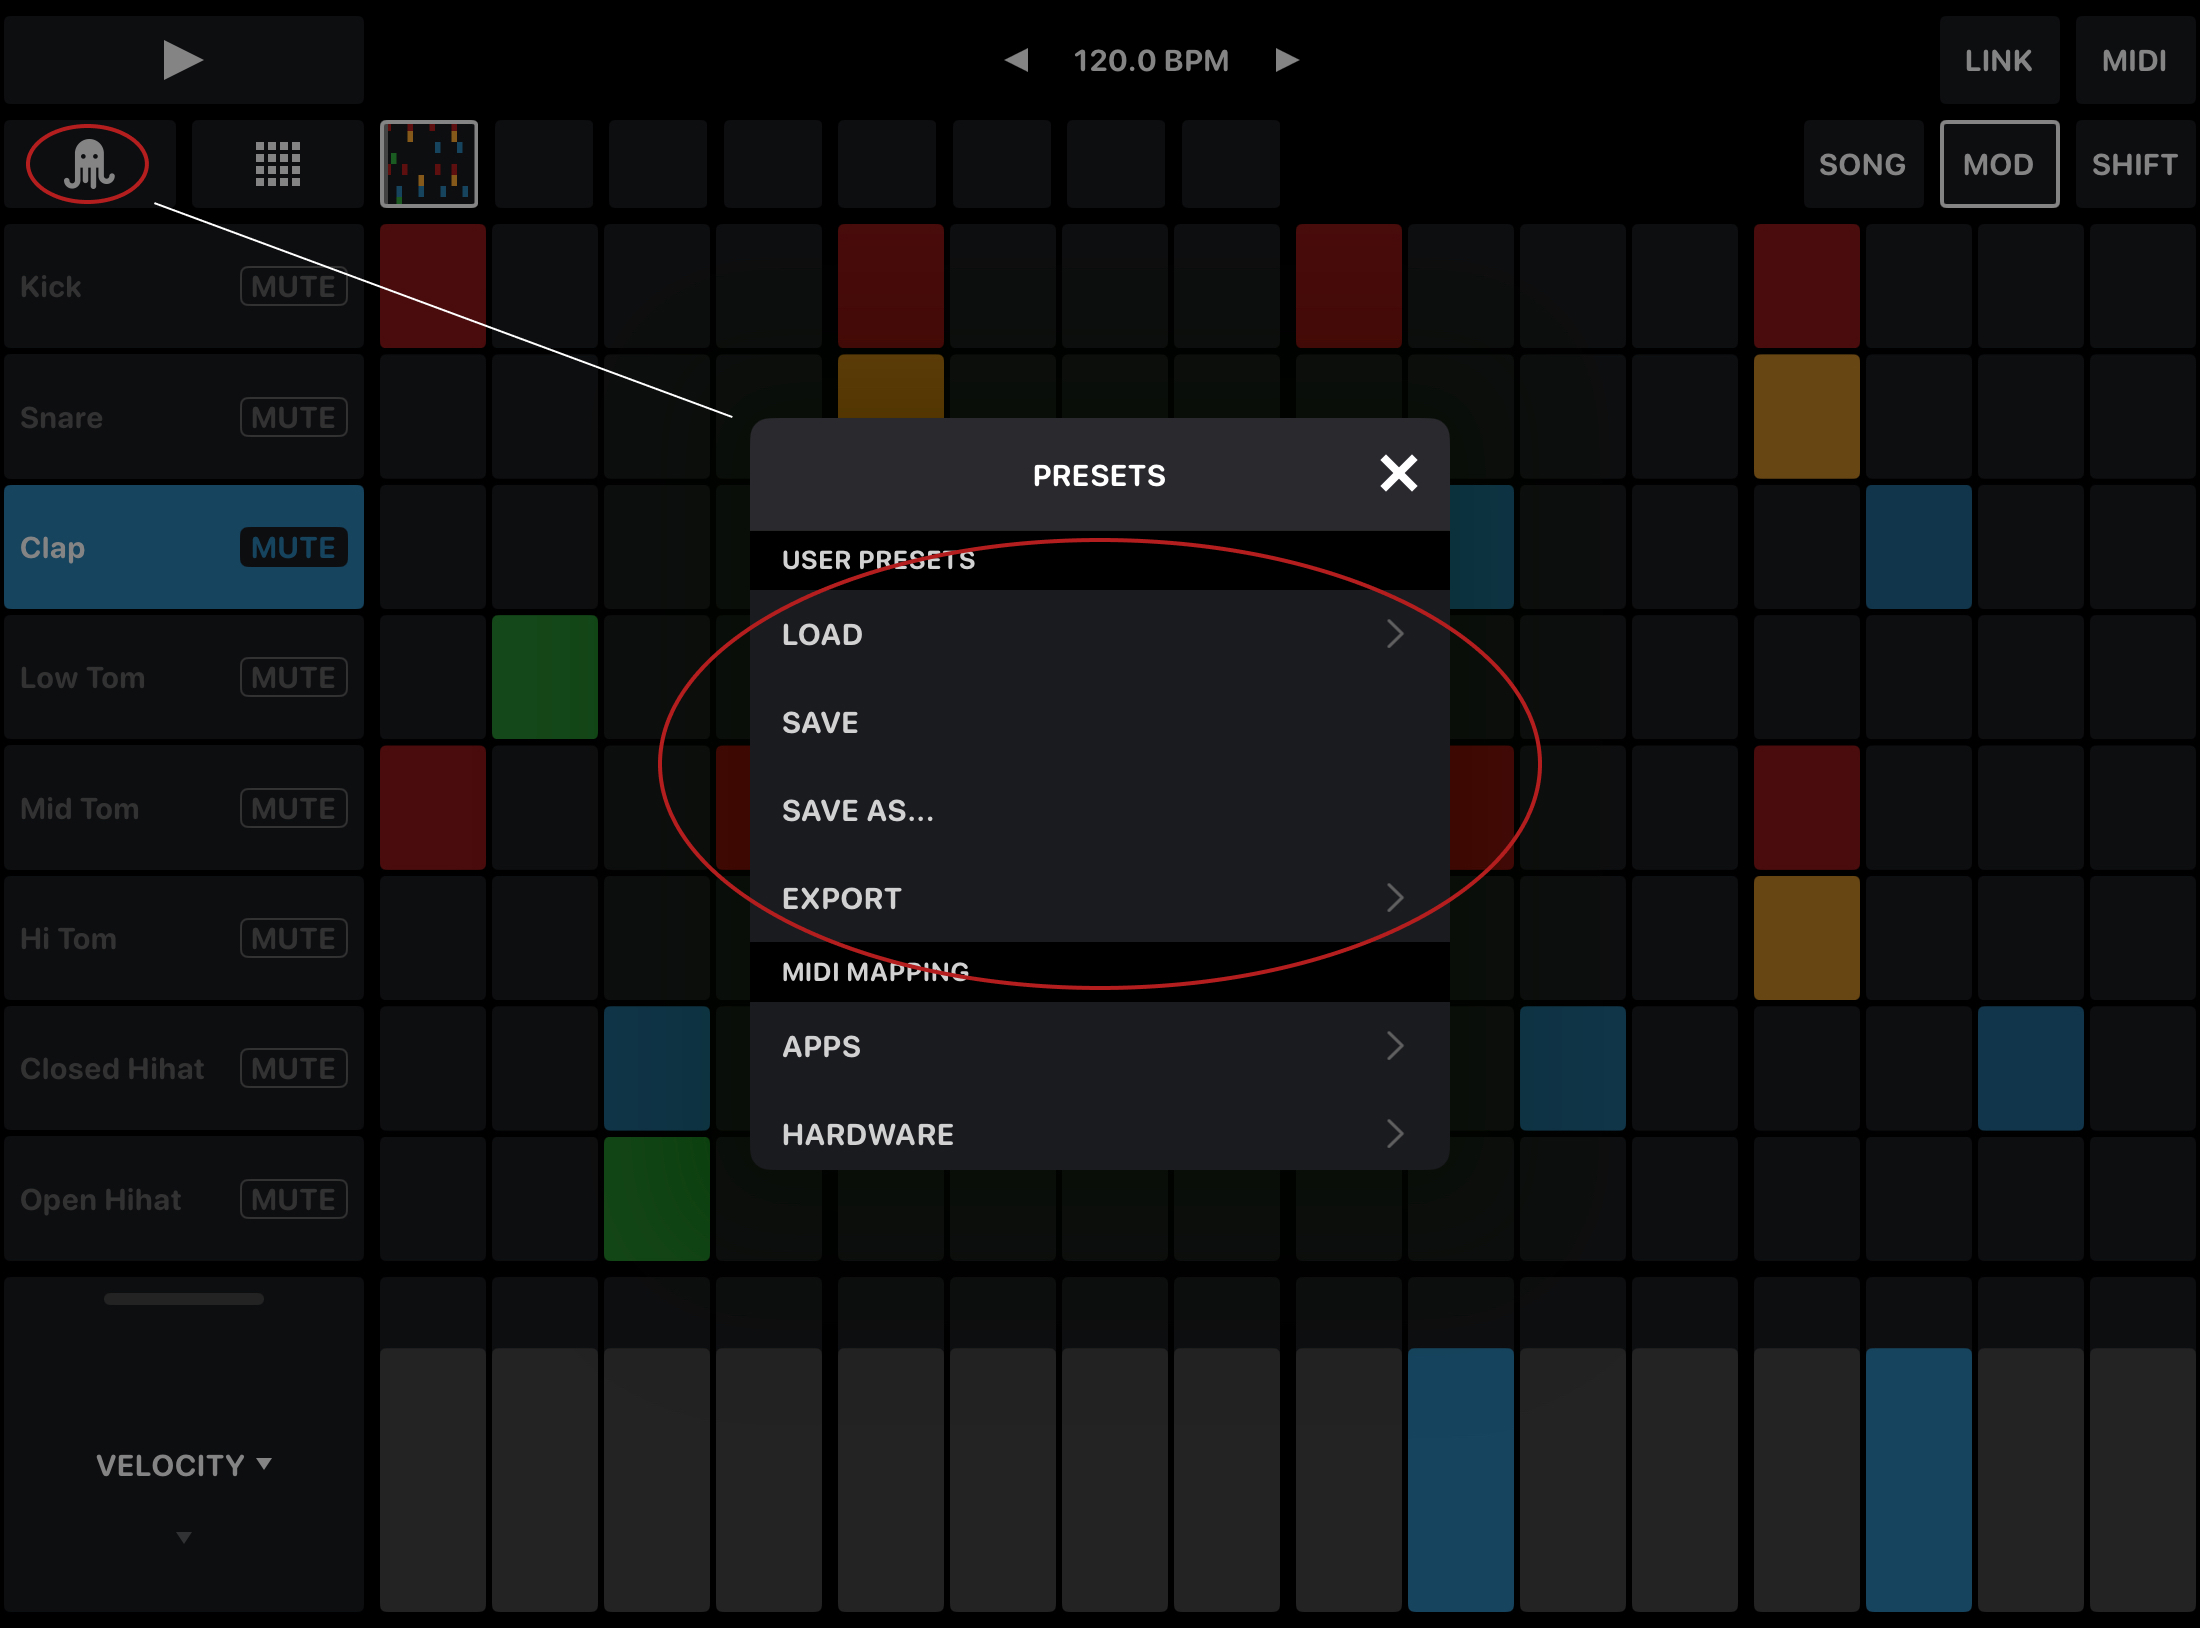Mute the Kick track
Viewport: 2200px width, 1628px height.
[293, 286]
